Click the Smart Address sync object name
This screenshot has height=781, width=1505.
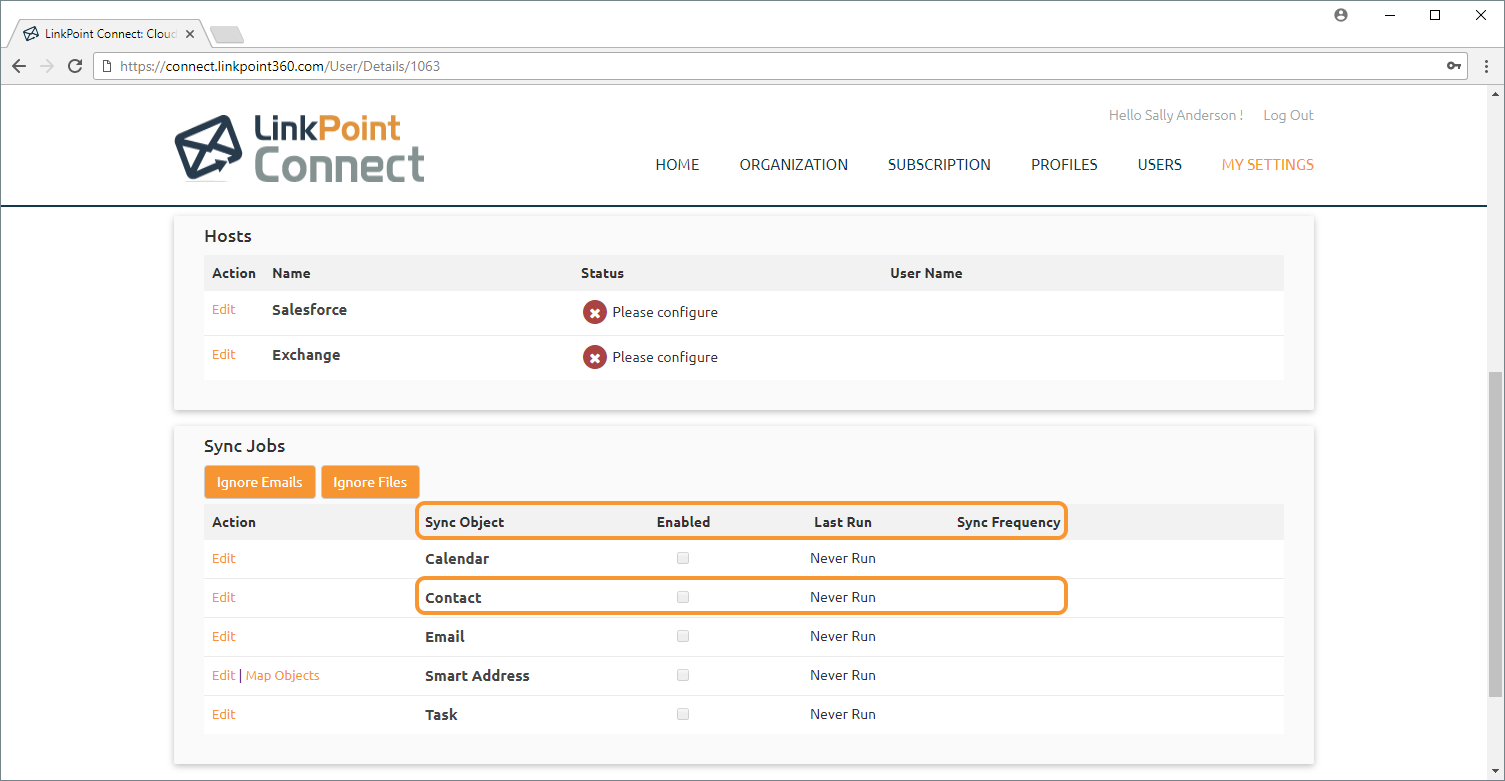point(477,675)
